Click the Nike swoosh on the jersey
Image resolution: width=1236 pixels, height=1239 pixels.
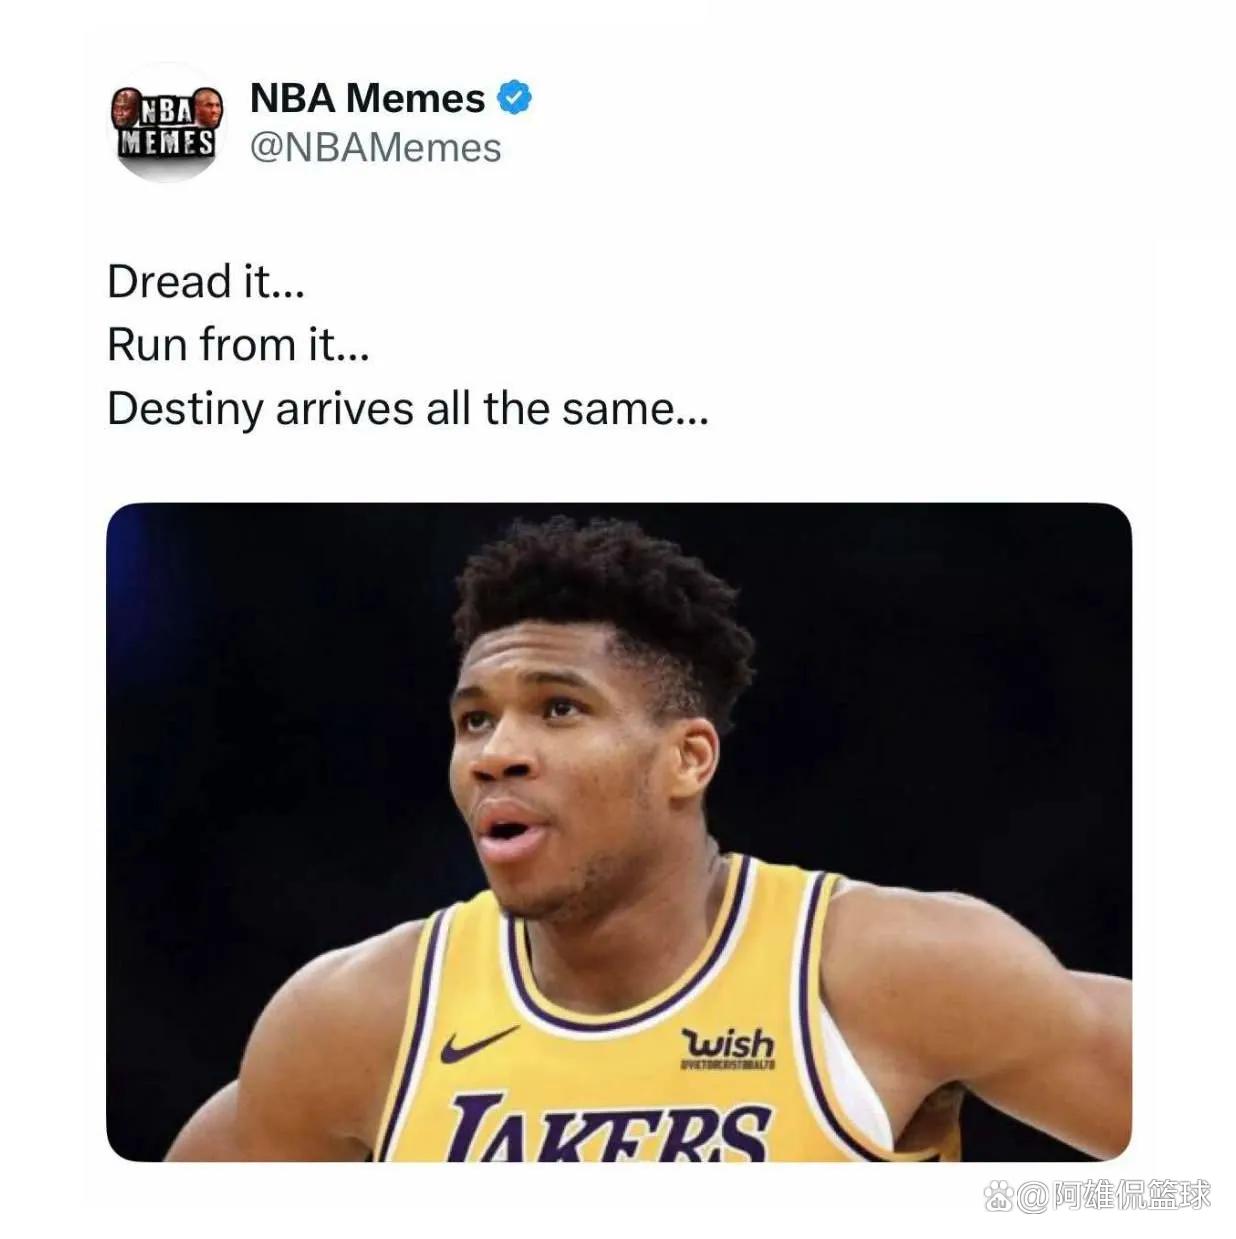478,1044
